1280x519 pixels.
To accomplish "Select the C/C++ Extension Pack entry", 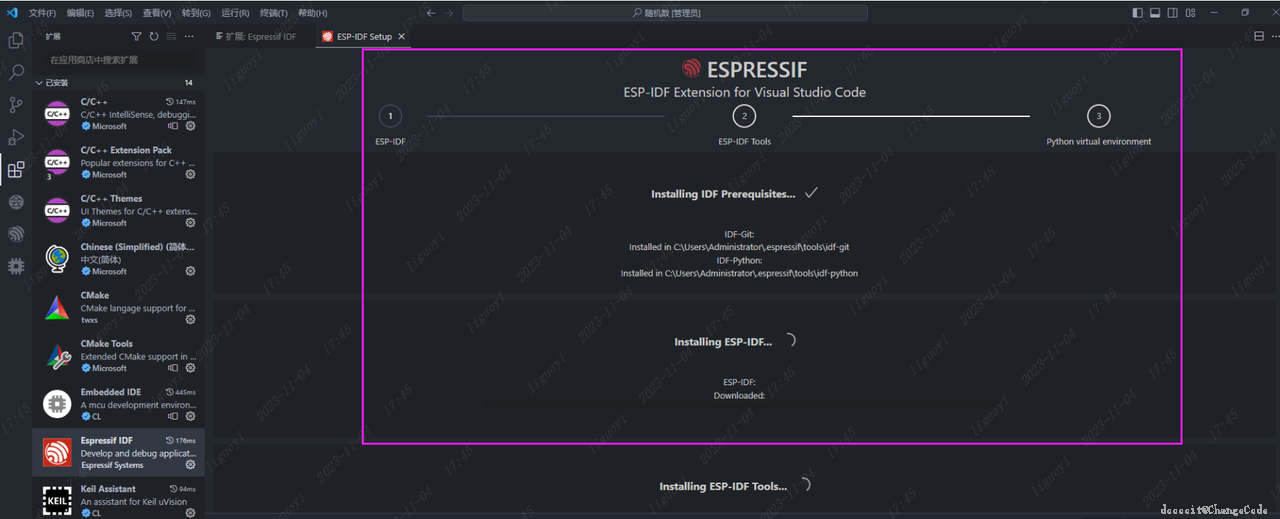I will [x=118, y=162].
